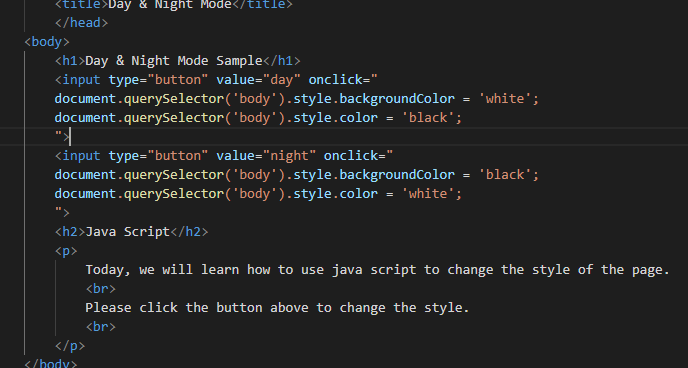Click the title text 'Day & Night Mode'
The width and height of the screenshot is (688, 368).
(170, 5)
